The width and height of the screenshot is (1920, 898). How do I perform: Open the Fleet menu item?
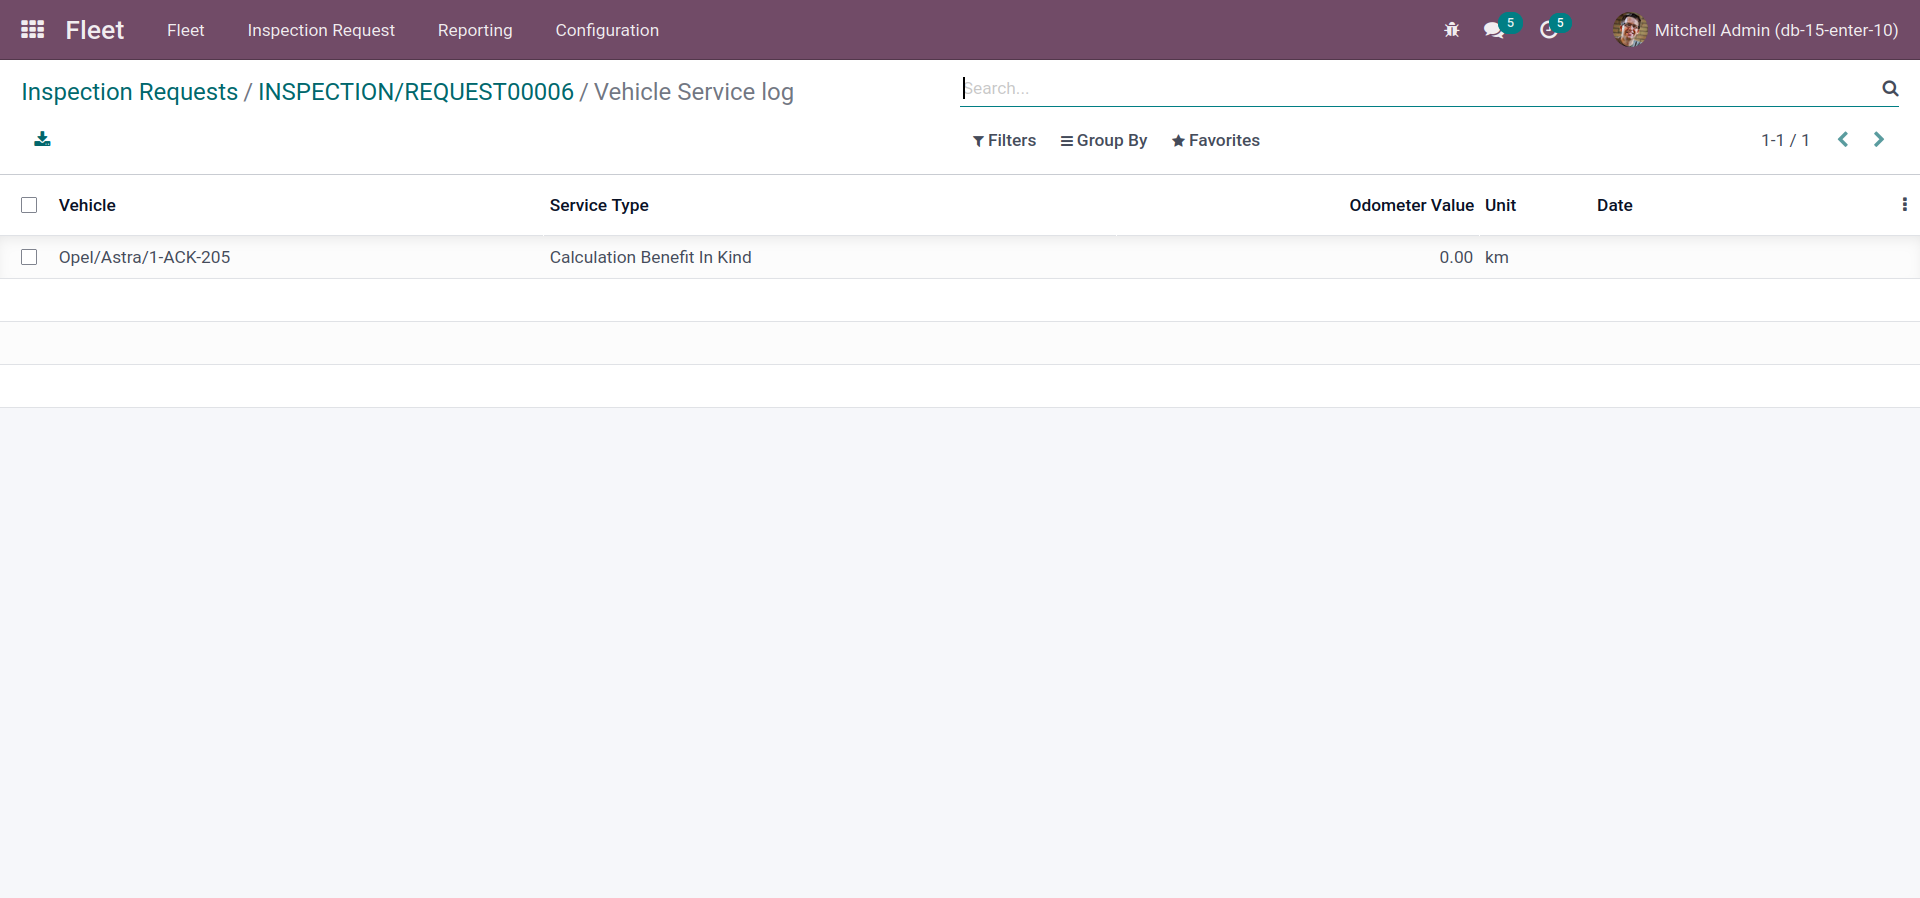pyautogui.click(x=186, y=30)
